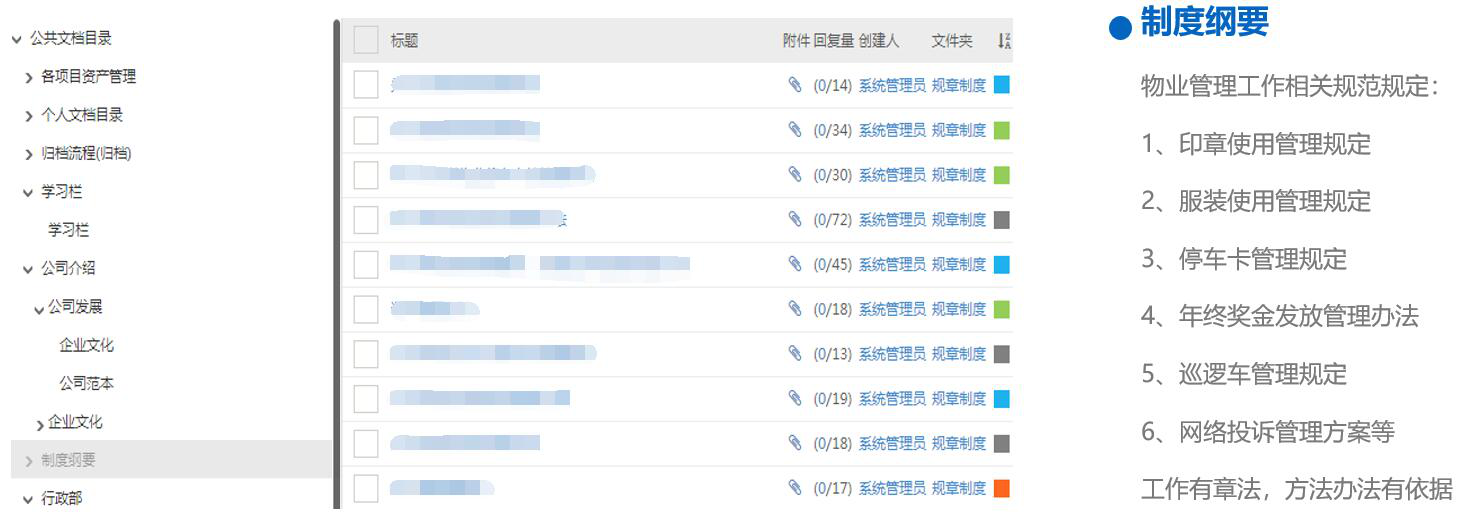Open the attachment icon in the (0/72) row
The height and width of the screenshot is (514, 1465).
pos(795,219)
